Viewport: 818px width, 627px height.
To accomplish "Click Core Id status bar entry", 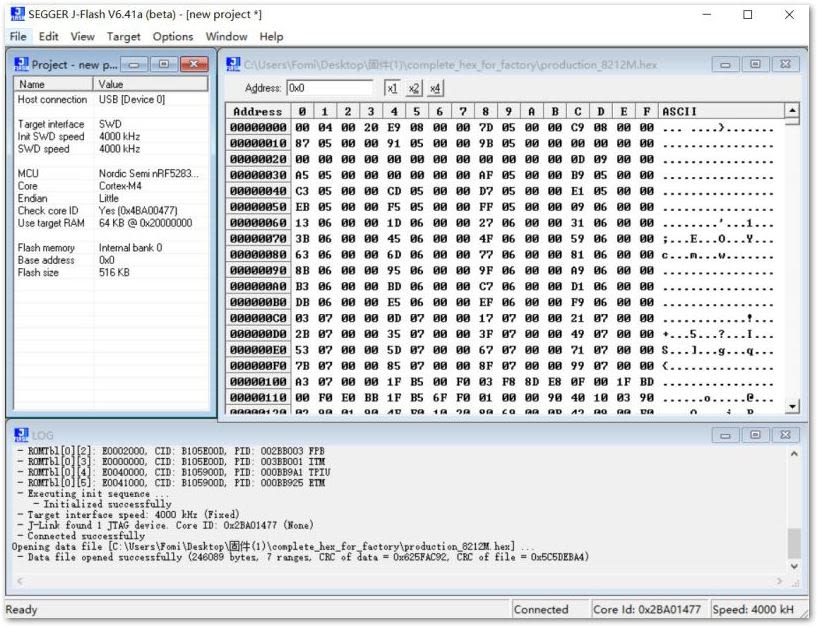I will 647,609.
